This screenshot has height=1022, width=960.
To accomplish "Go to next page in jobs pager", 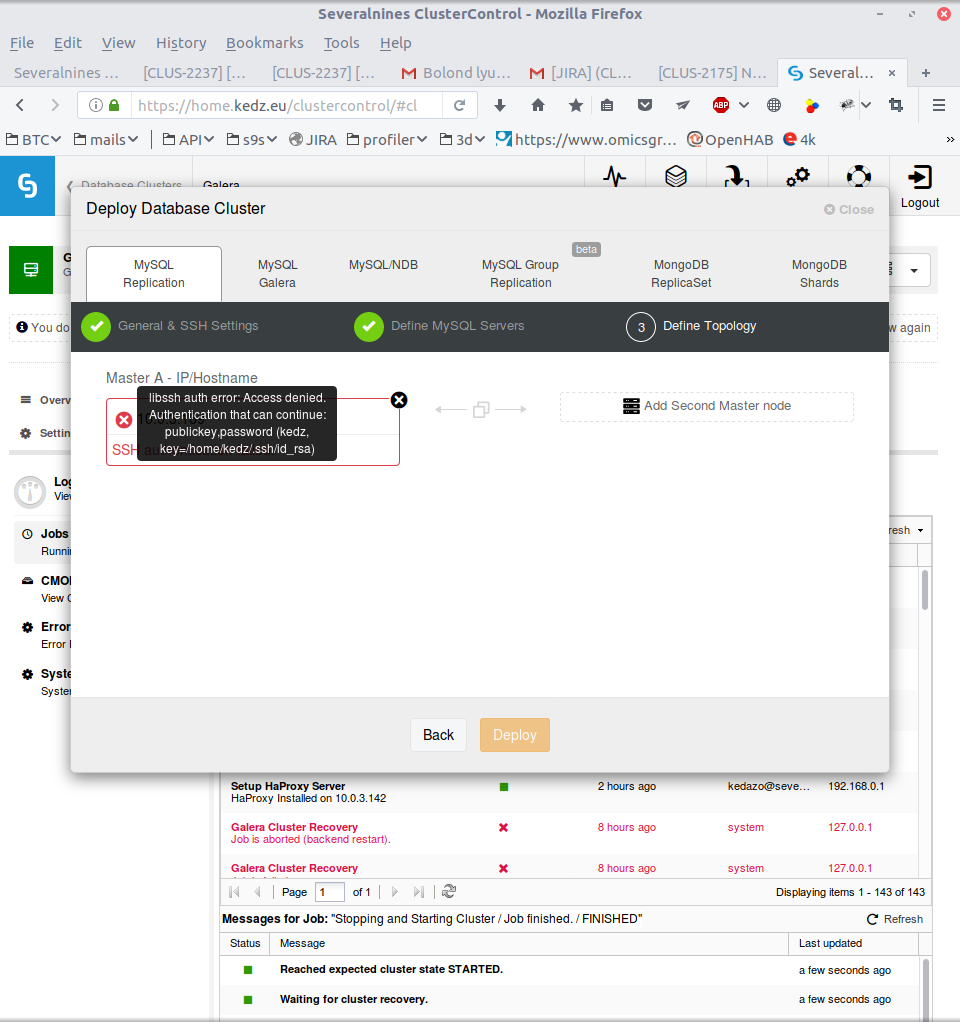I will point(394,892).
